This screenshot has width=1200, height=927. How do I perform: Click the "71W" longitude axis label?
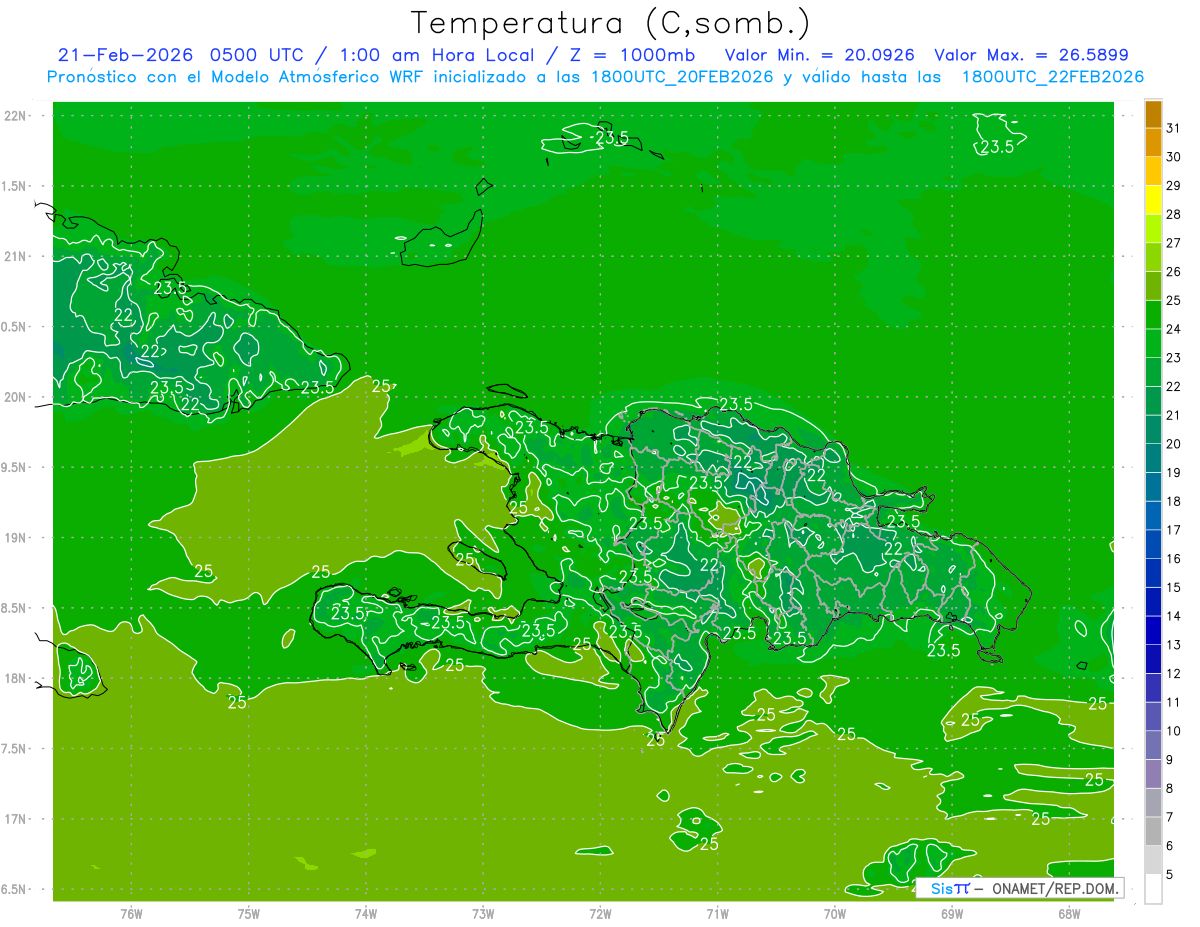(x=717, y=914)
